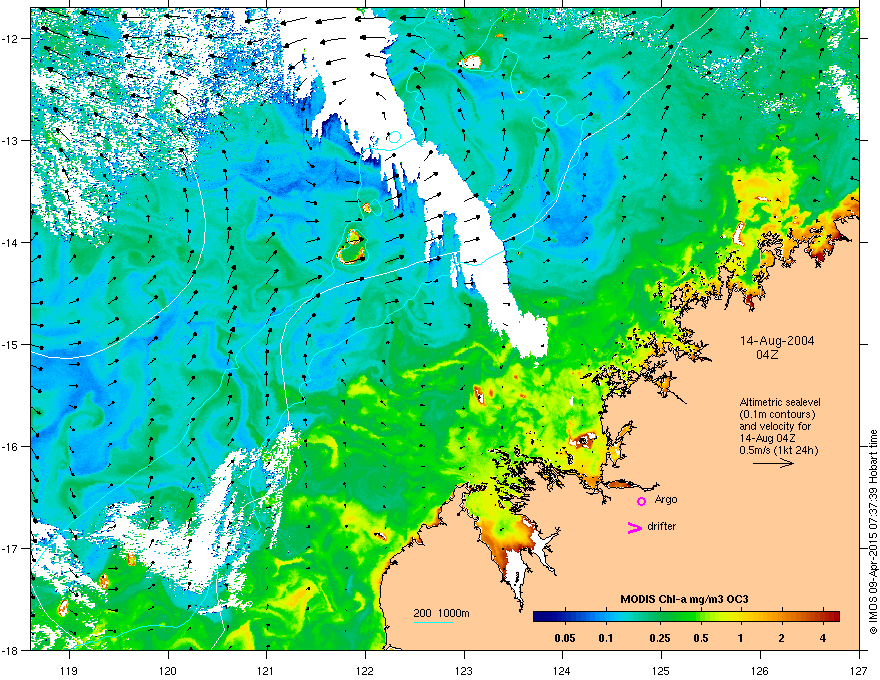
Task: Click latitude axis label "-12"
Action: [x=10, y=39]
